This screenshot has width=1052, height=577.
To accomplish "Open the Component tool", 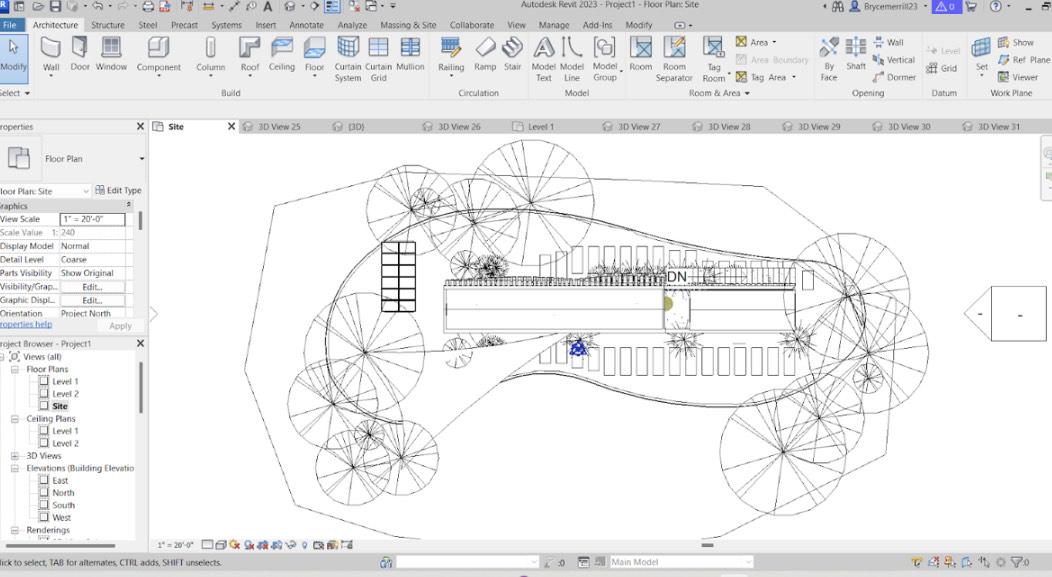I will [158, 55].
